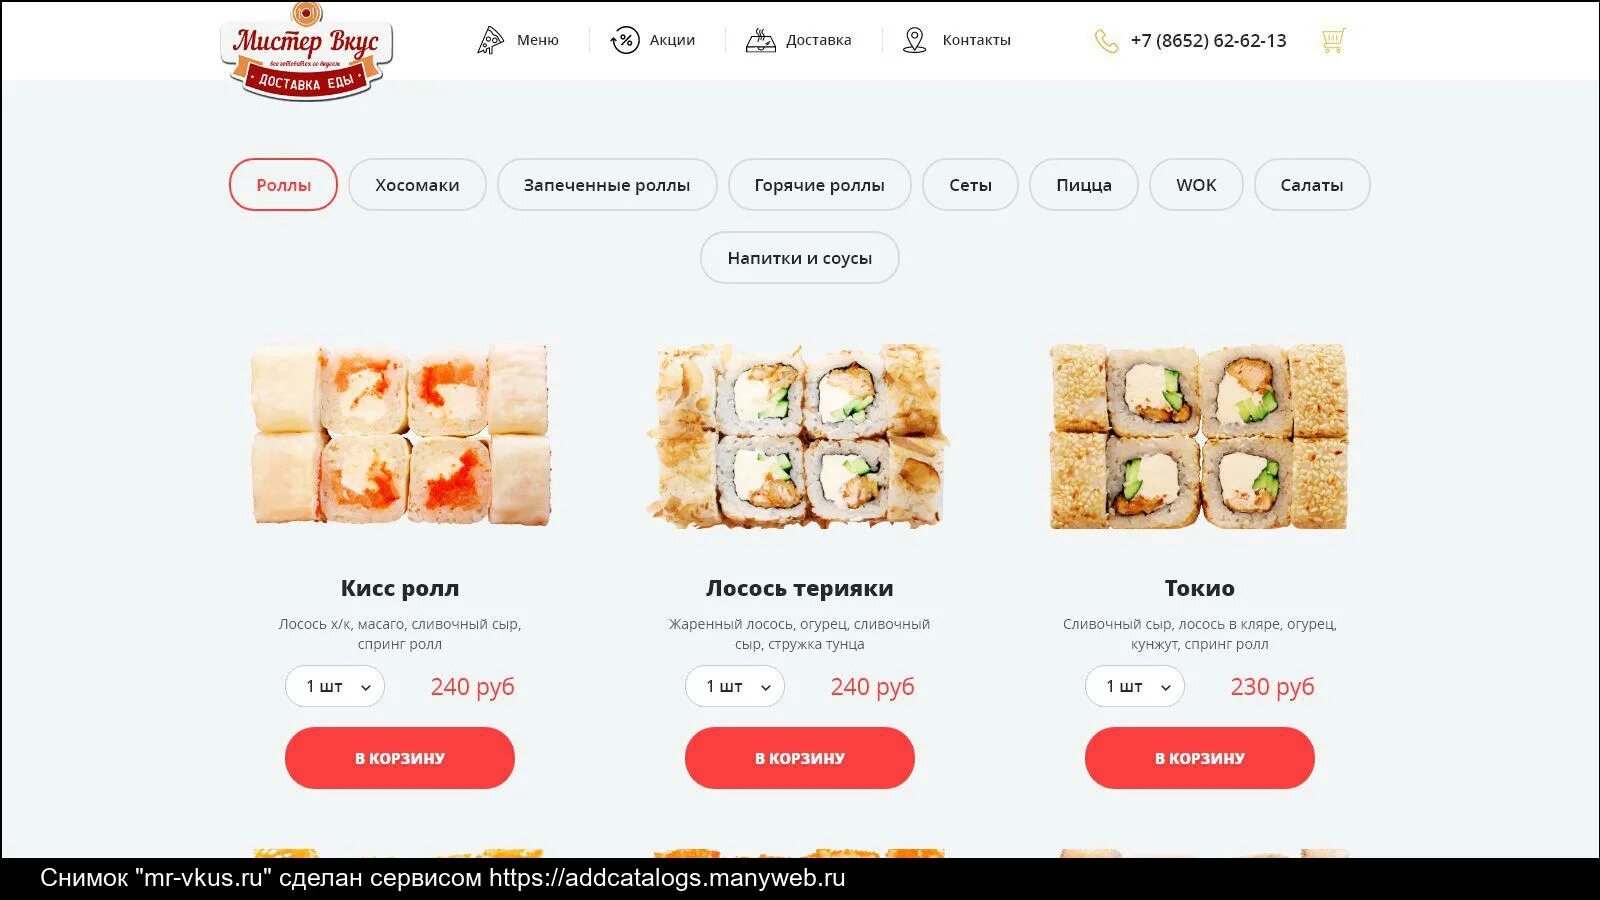Open quantity dropdown for Лосось терияки

pyautogui.click(x=735, y=686)
